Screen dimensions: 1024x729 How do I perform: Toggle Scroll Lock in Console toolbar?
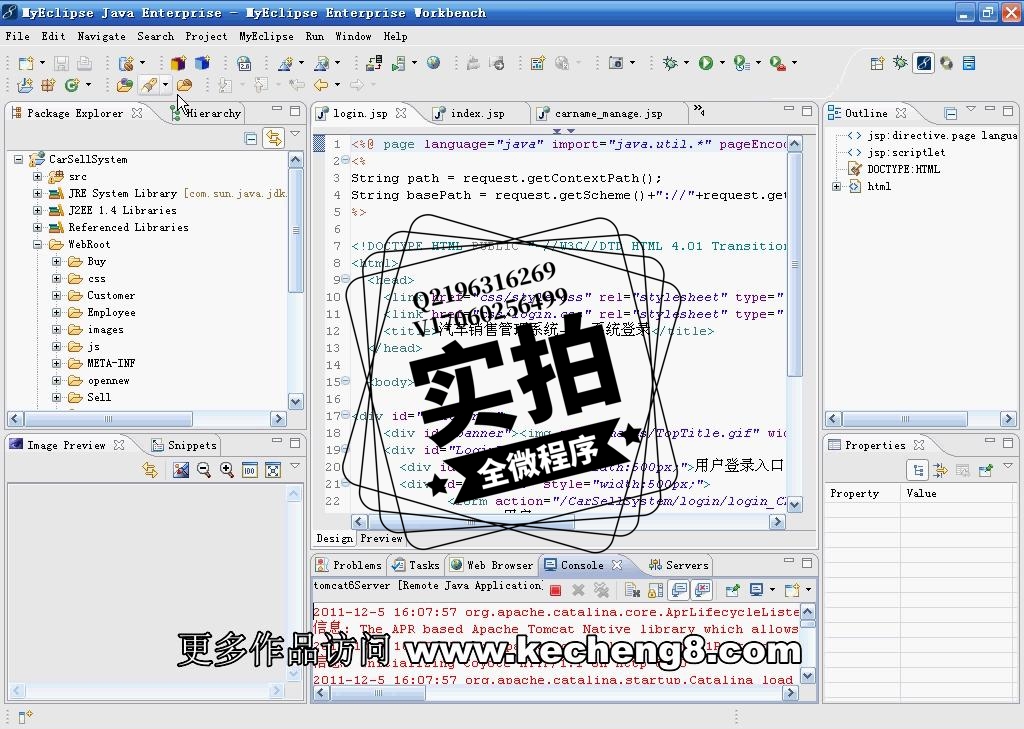pyautogui.click(x=655, y=591)
